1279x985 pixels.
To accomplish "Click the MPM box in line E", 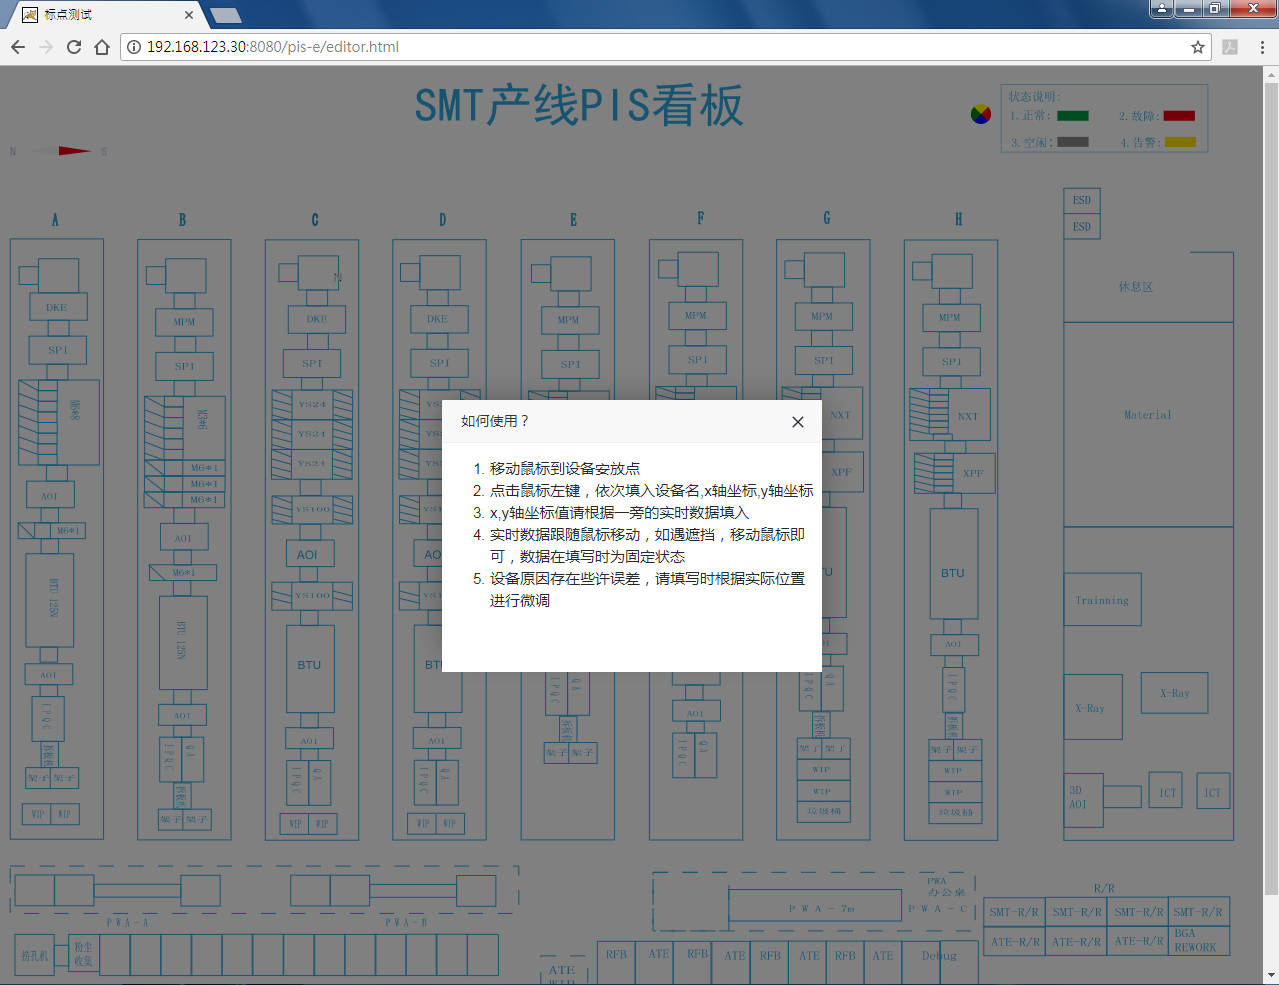I will click(x=568, y=320).
